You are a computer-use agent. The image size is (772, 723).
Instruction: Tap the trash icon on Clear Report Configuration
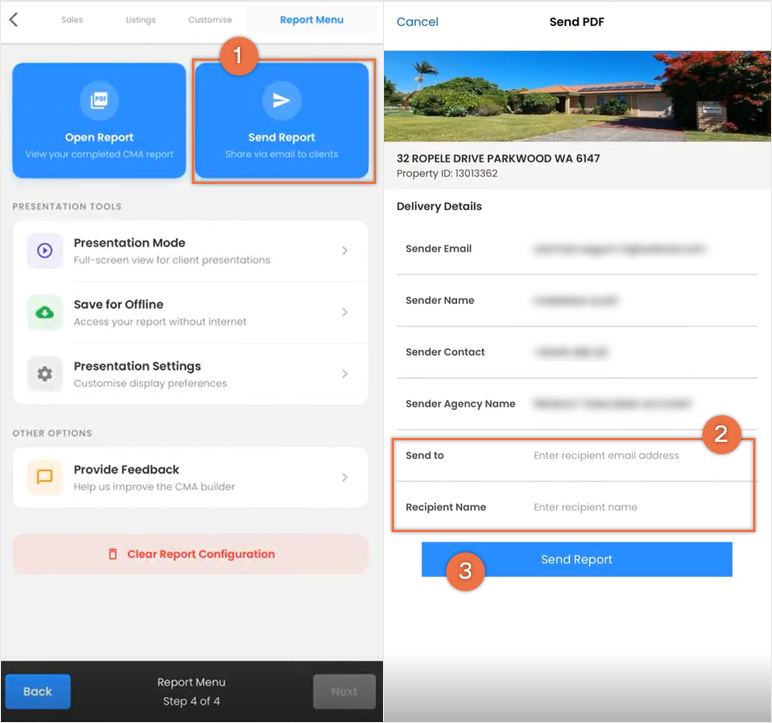113,554
